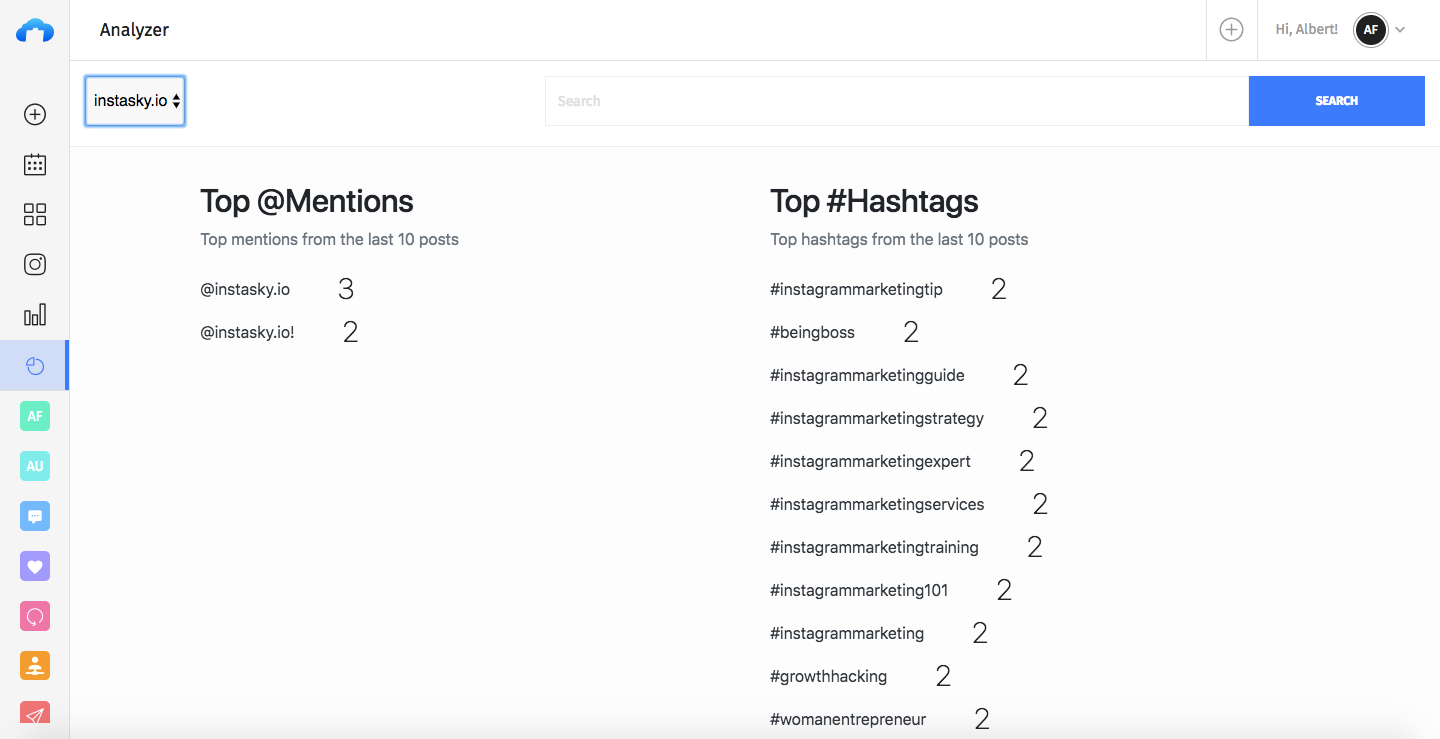Open the Instagram icon in sidebar
The width and height of the screenshot is (1440, 739).
click(x=35, y=265)
